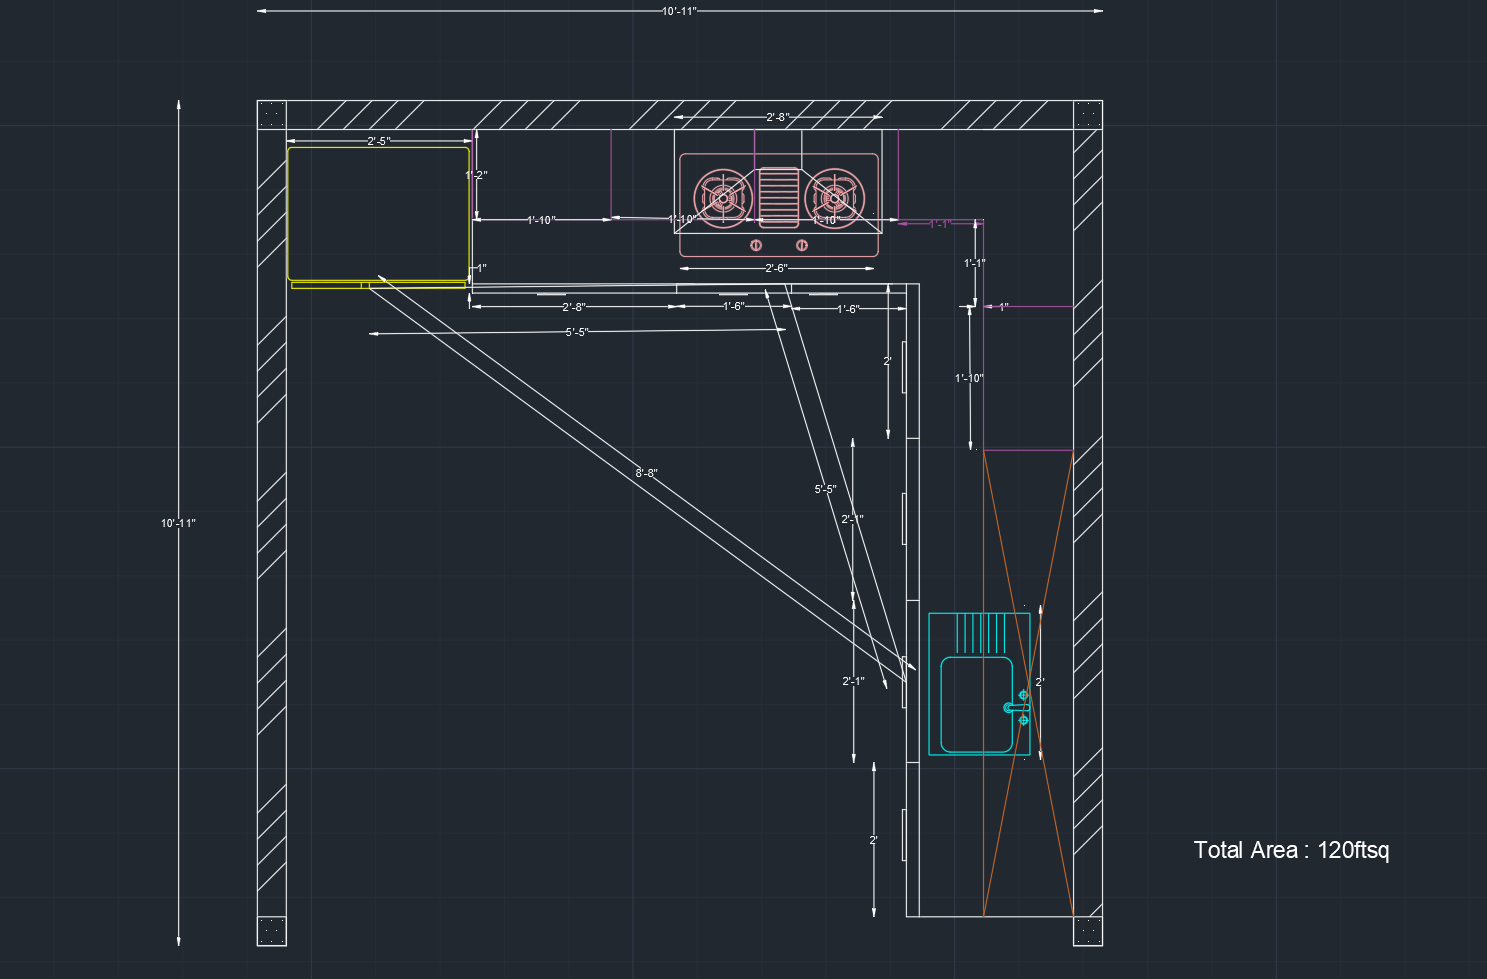Click the lower tap valve symbol near the faucet
The width and height of the screenshot is (1487, 979).
pos(1023,719)
